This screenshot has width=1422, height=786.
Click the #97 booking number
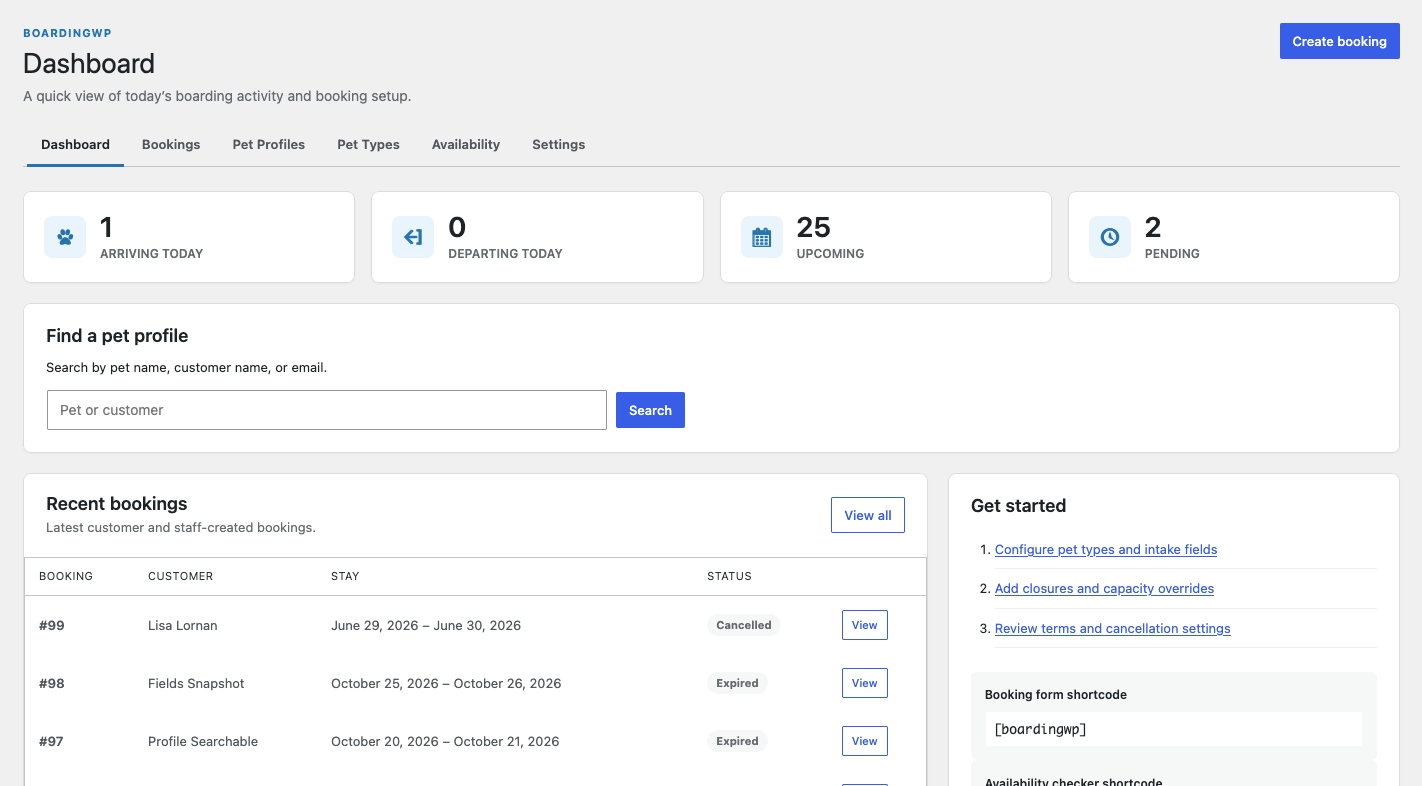(52, 741)
